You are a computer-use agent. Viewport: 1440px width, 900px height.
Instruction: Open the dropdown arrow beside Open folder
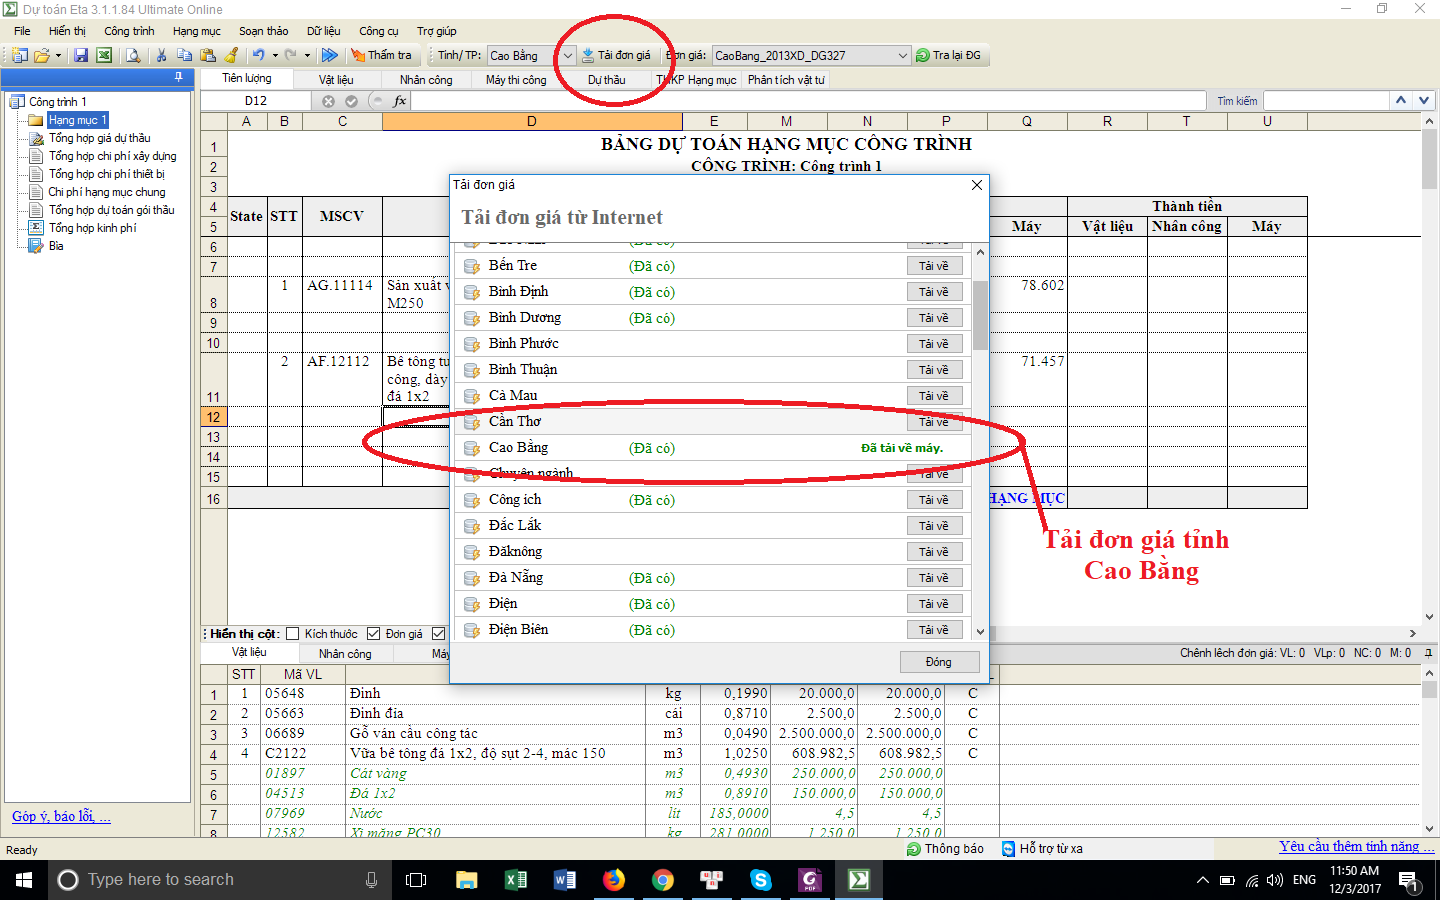pos(58,56)
